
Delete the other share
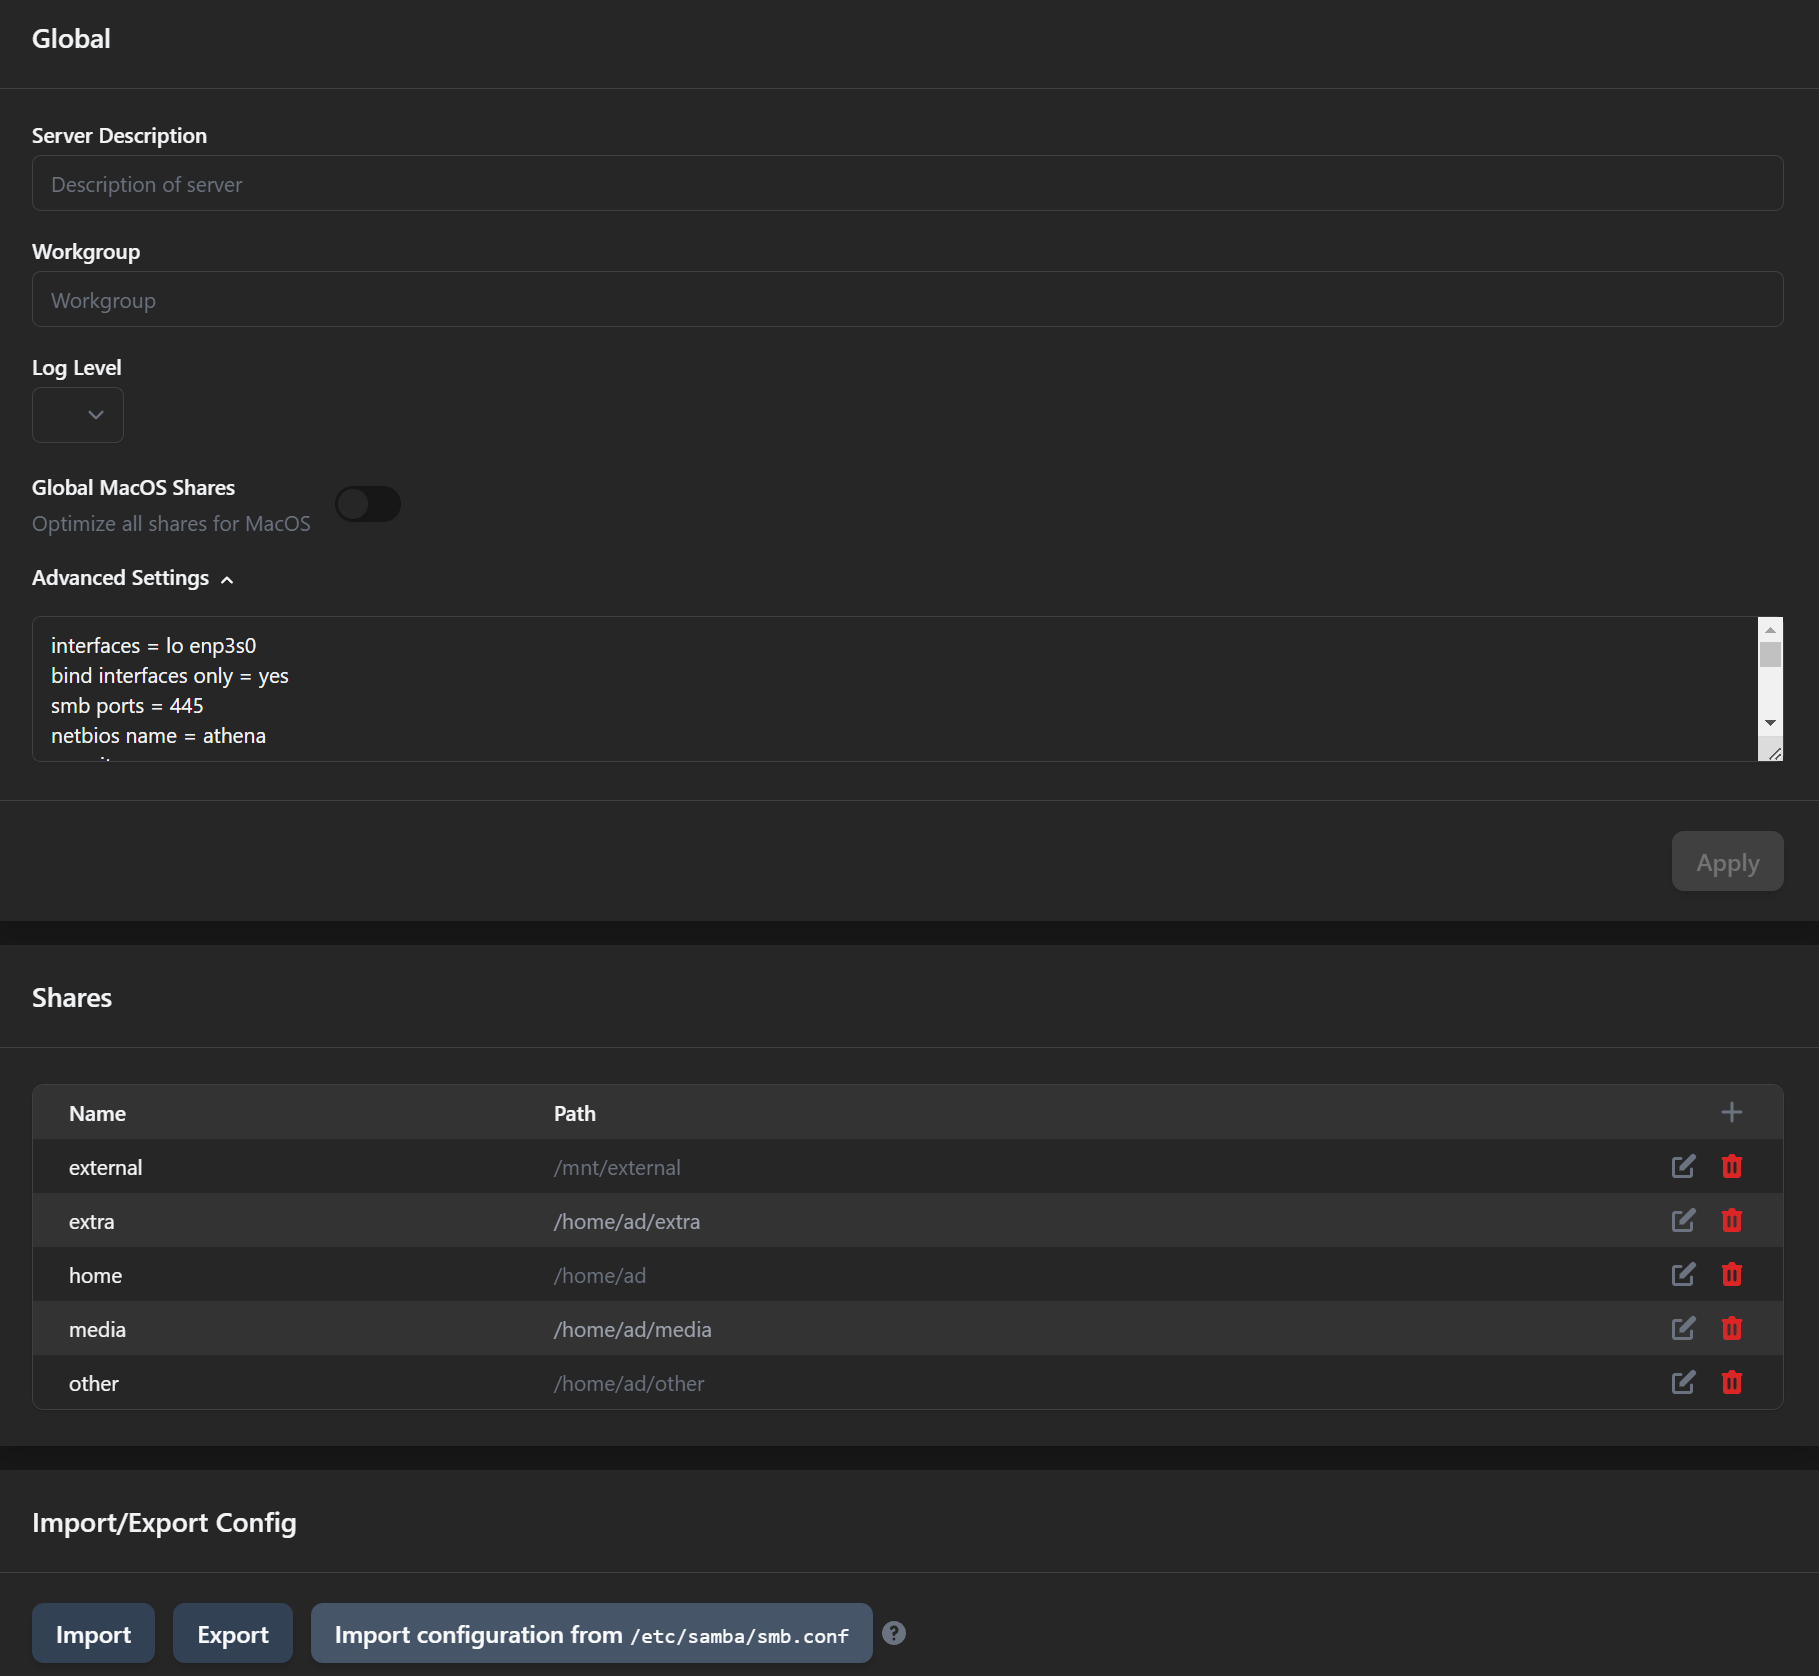point(1733,1382)
